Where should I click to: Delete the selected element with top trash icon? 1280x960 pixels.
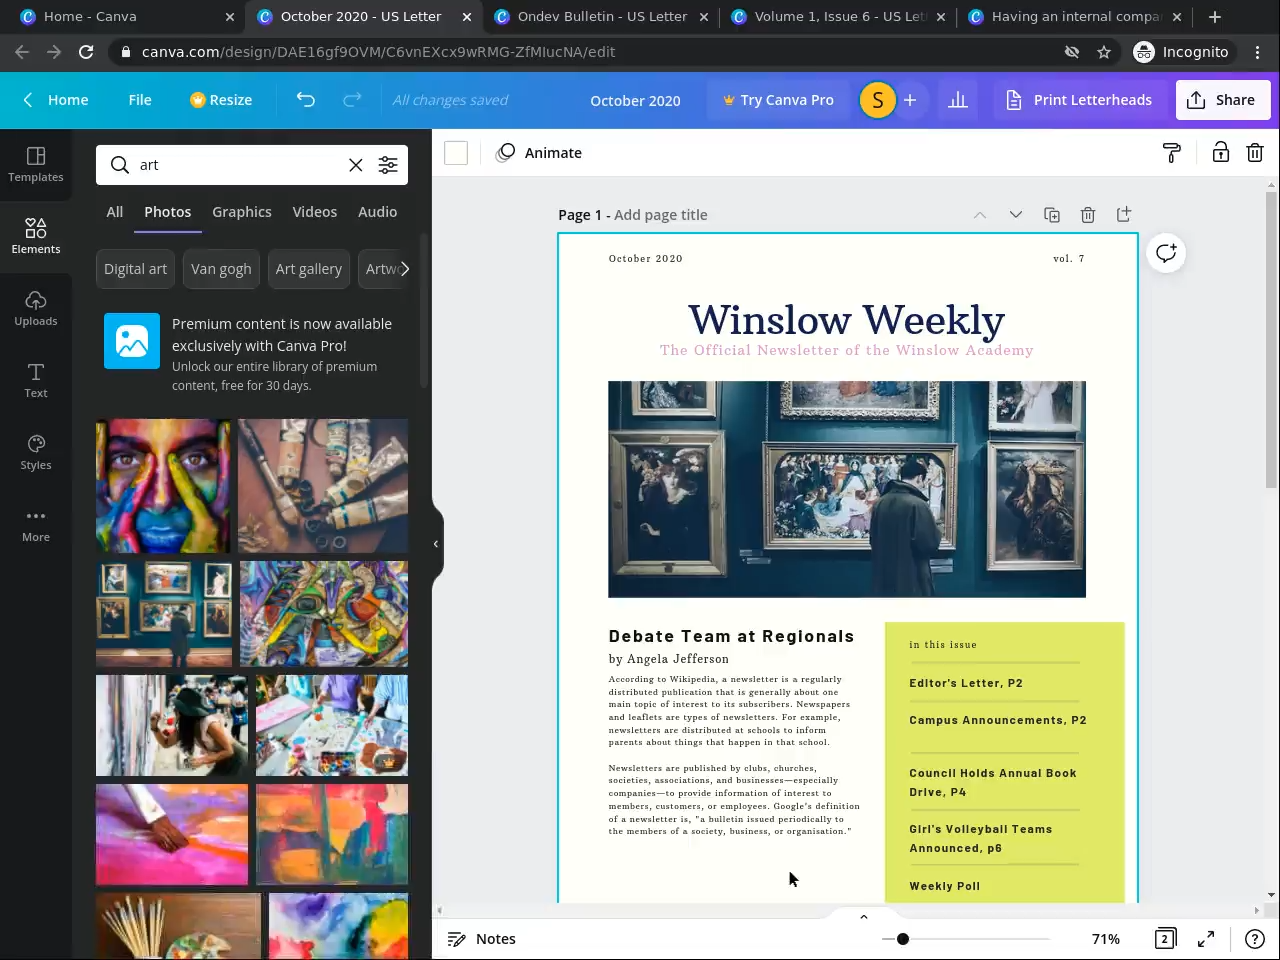[1255, 153]
